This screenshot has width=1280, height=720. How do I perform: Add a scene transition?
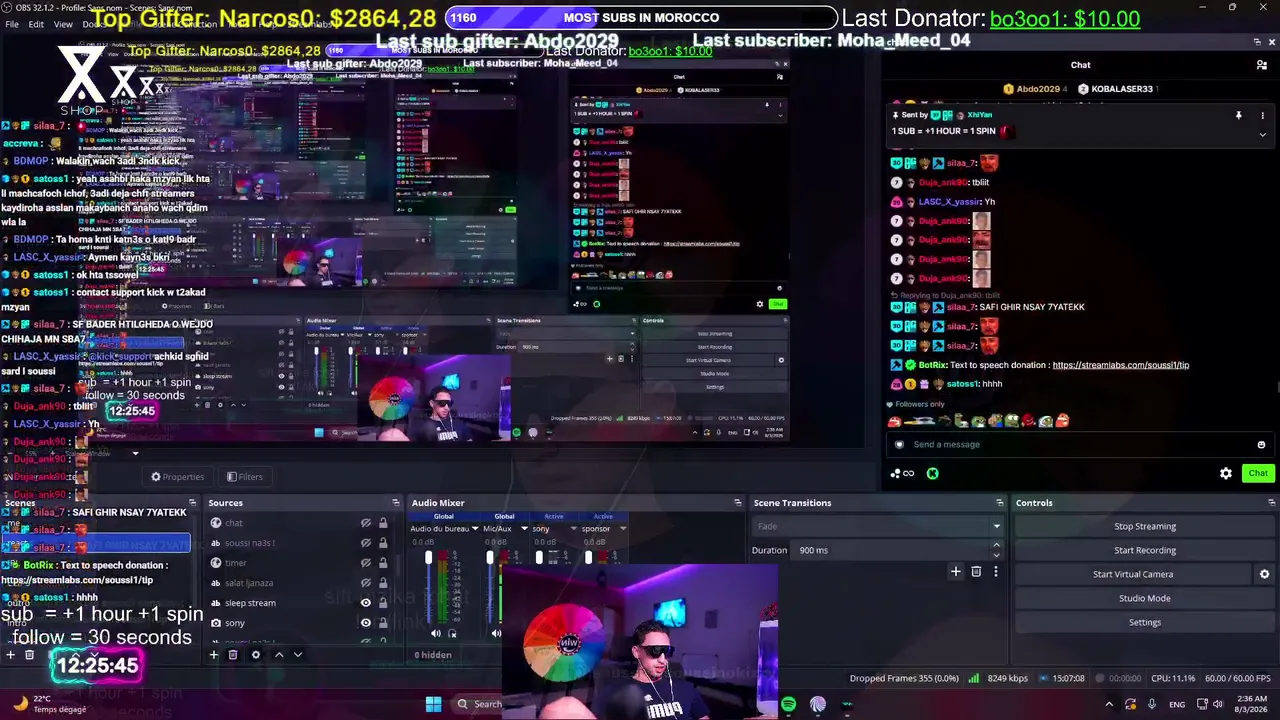click(955, 572)
